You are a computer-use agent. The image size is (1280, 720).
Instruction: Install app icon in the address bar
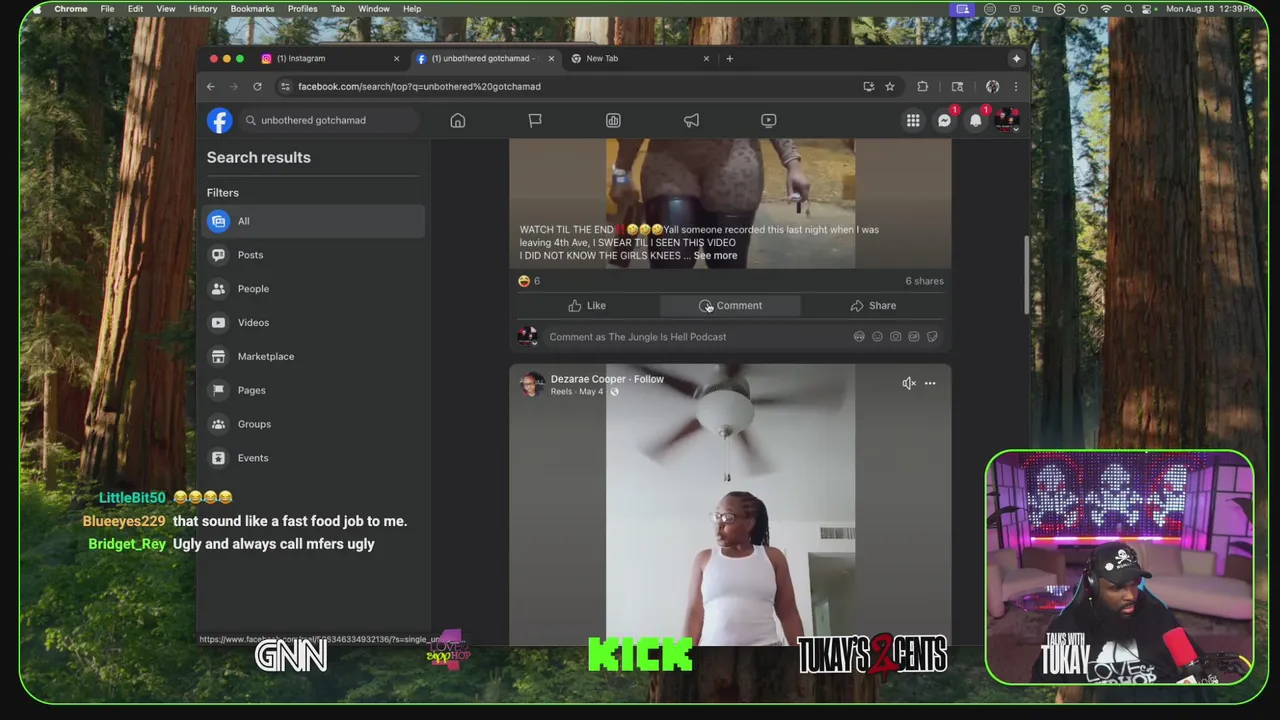[x=868, y=87]
